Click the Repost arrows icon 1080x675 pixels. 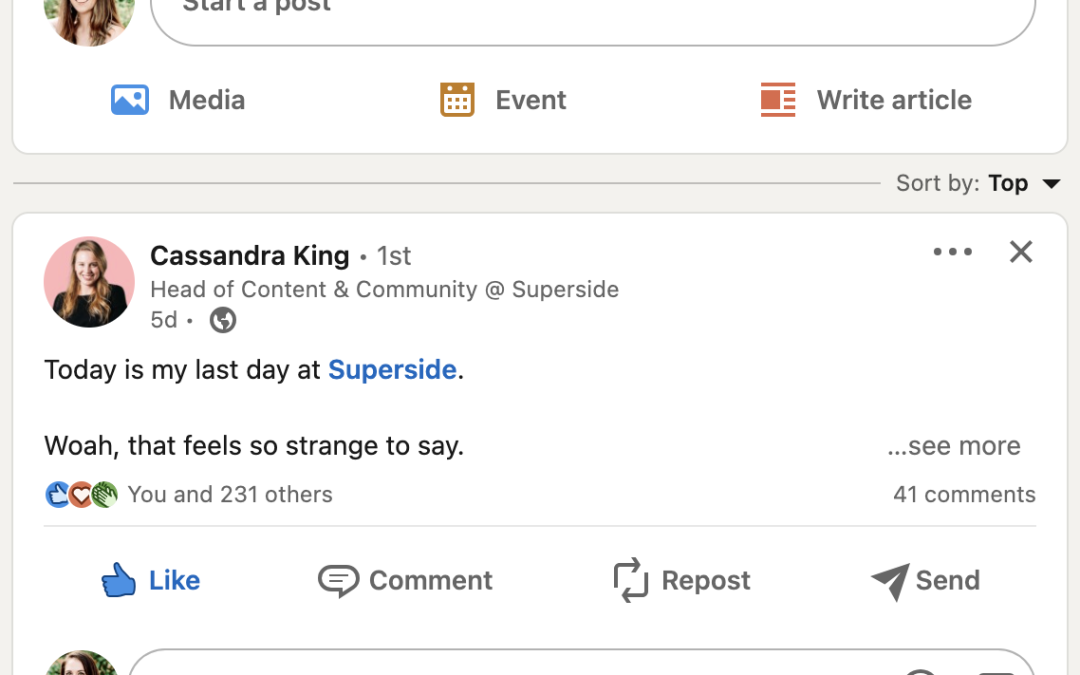click(631, 580)
